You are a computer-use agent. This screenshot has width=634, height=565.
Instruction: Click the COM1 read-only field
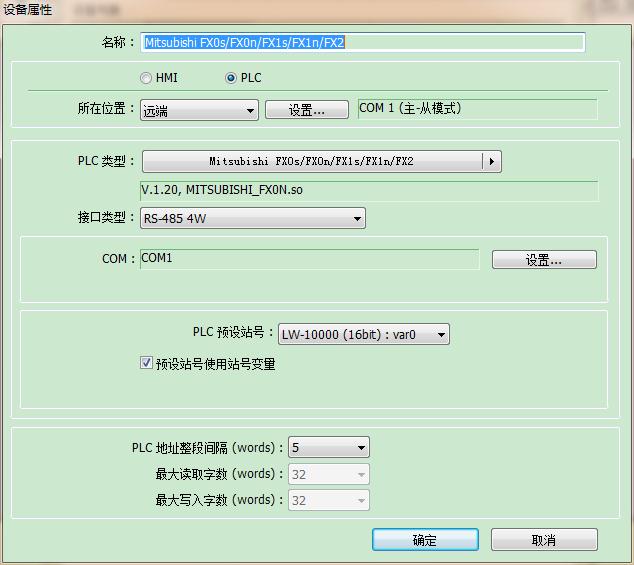[x=309, y=259]
